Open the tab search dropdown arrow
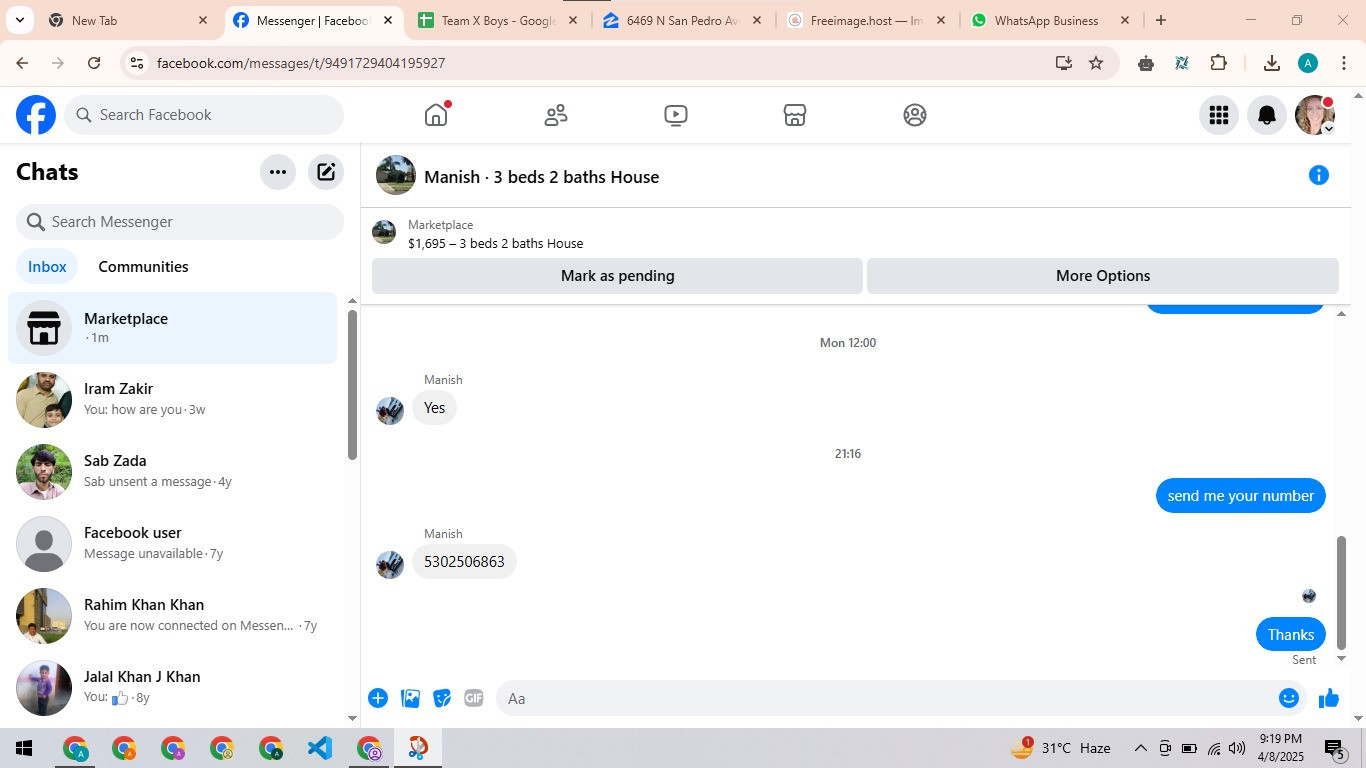The width and height of the screenshot is (1366, 768). (19, 20)
